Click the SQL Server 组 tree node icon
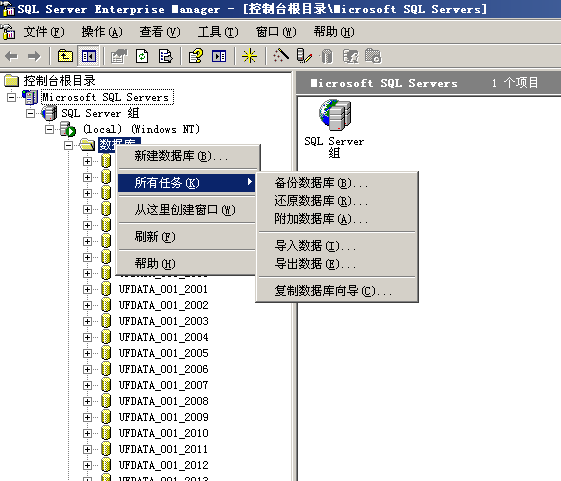Screen dimensions: 561x481 tap(49, 113)
